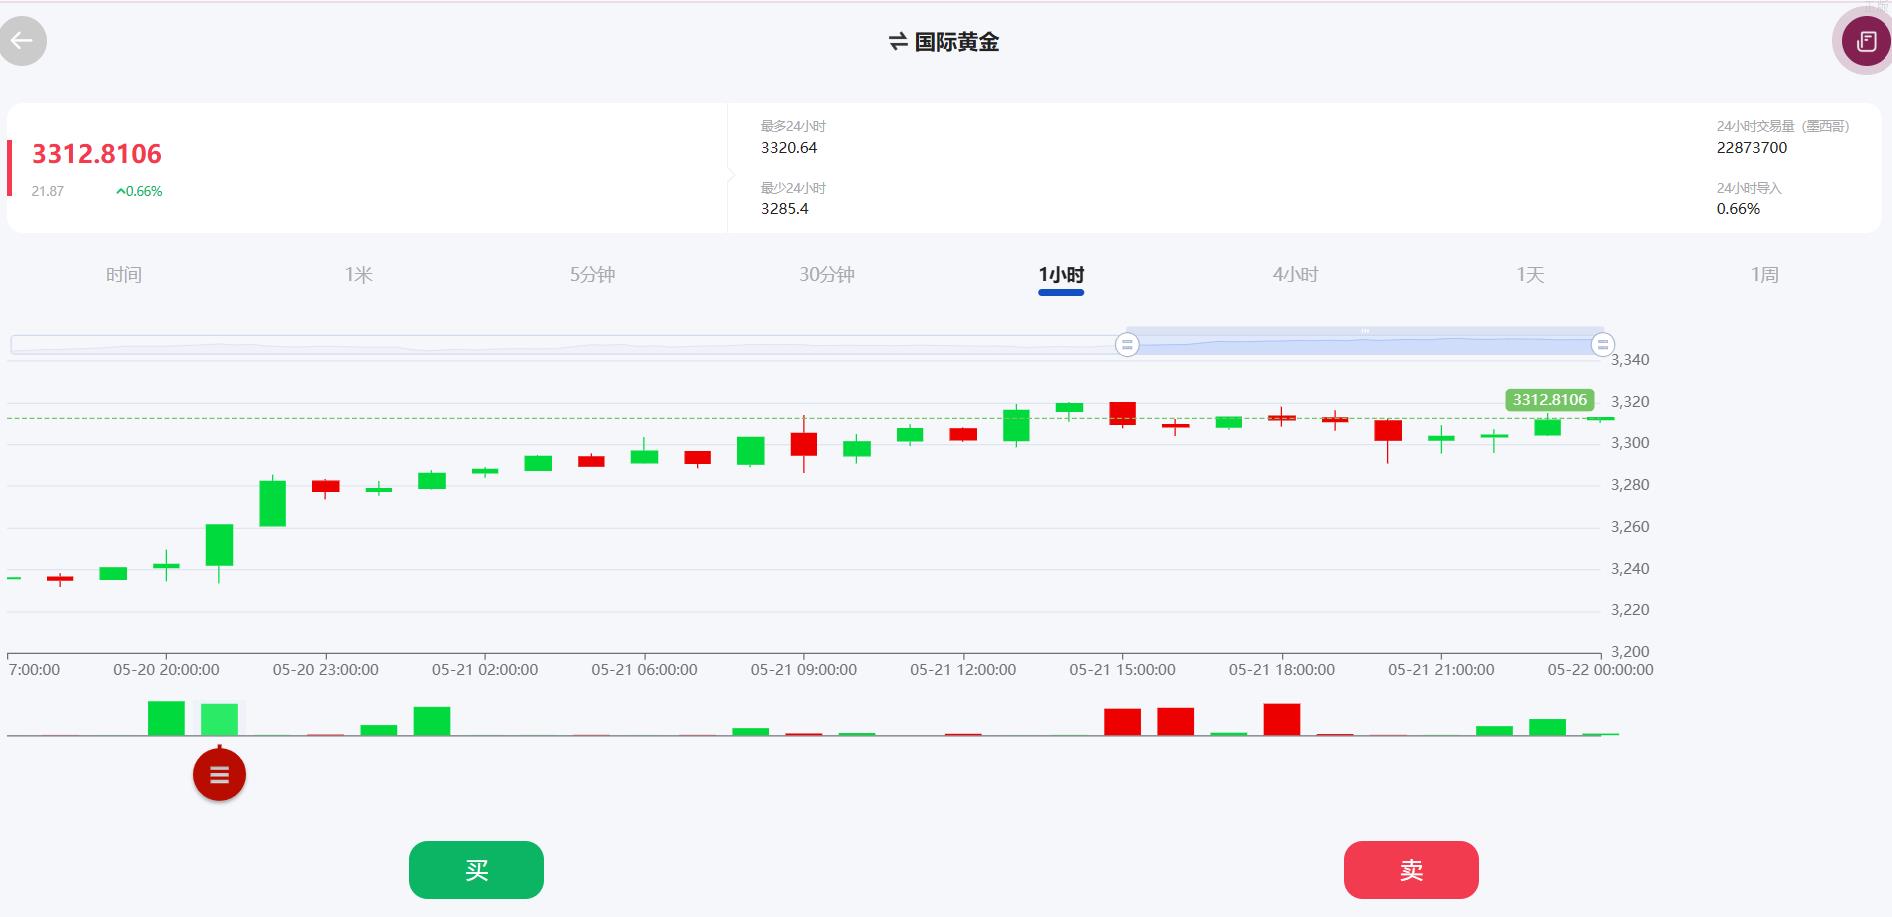Open the orders icon in top right
The image size is (1892, 917).
click(1865, 41)
